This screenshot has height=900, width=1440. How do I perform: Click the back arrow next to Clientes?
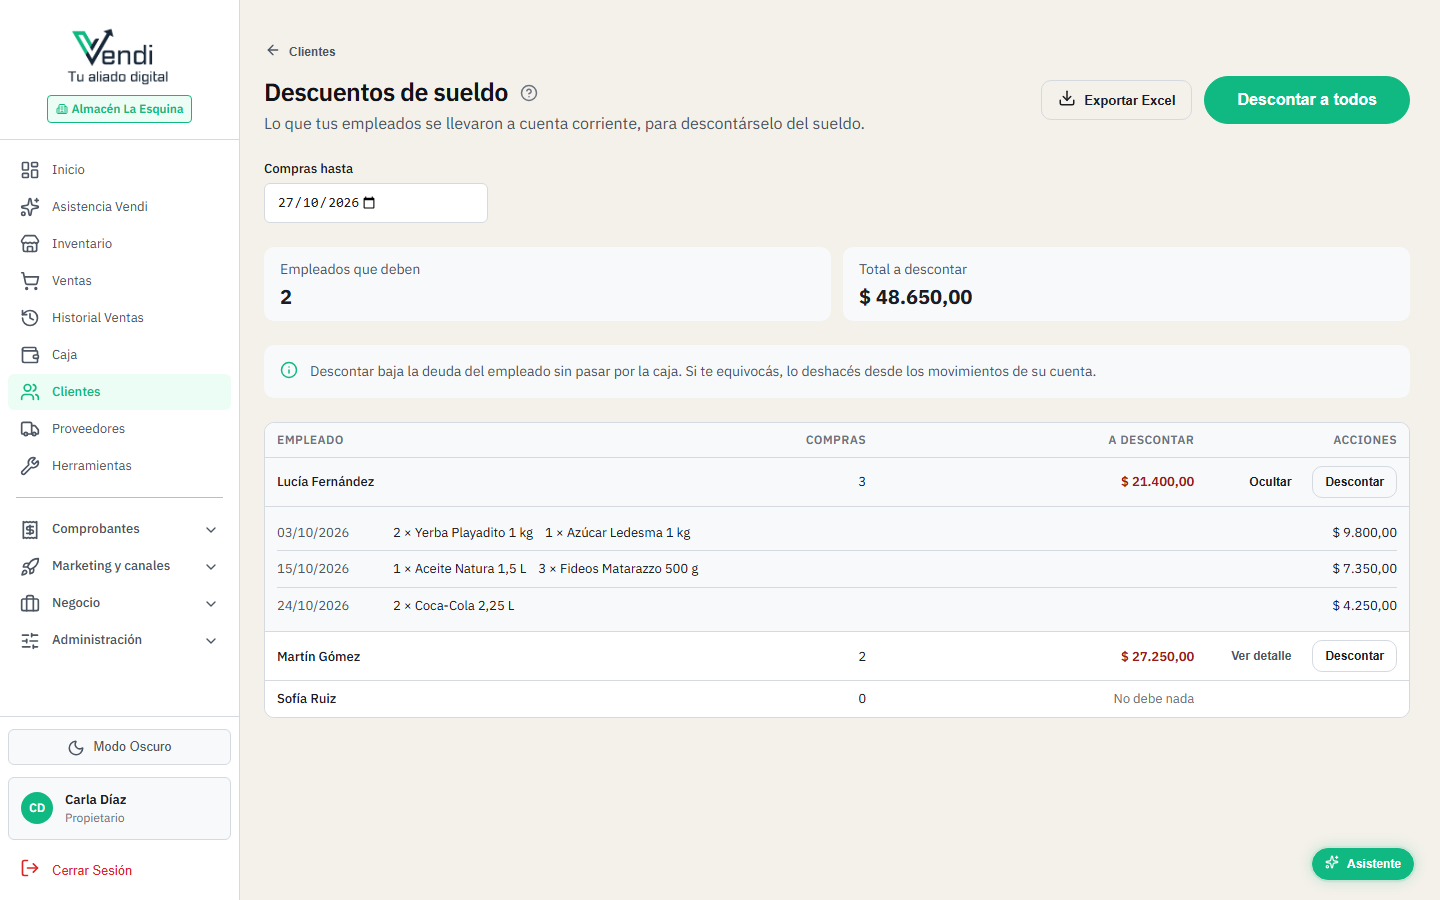coord(273,51)
